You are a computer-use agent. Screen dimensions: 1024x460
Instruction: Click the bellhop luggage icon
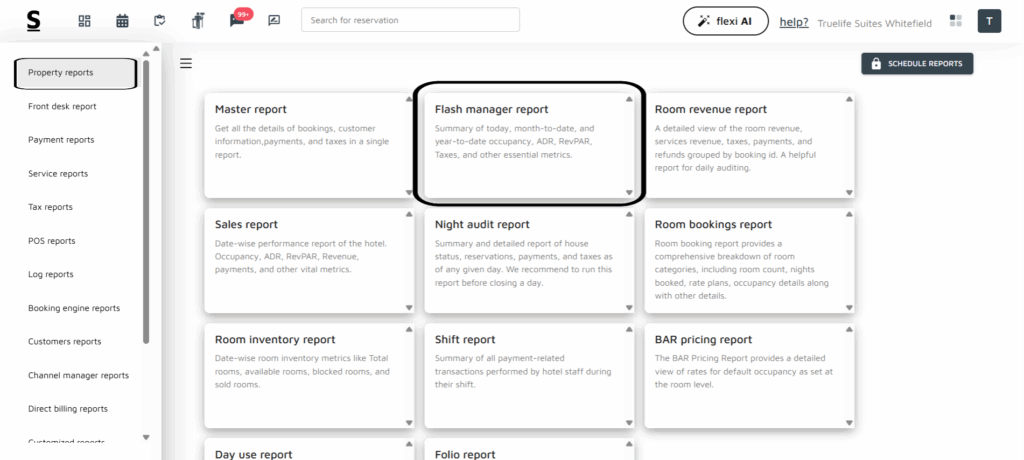197,21
